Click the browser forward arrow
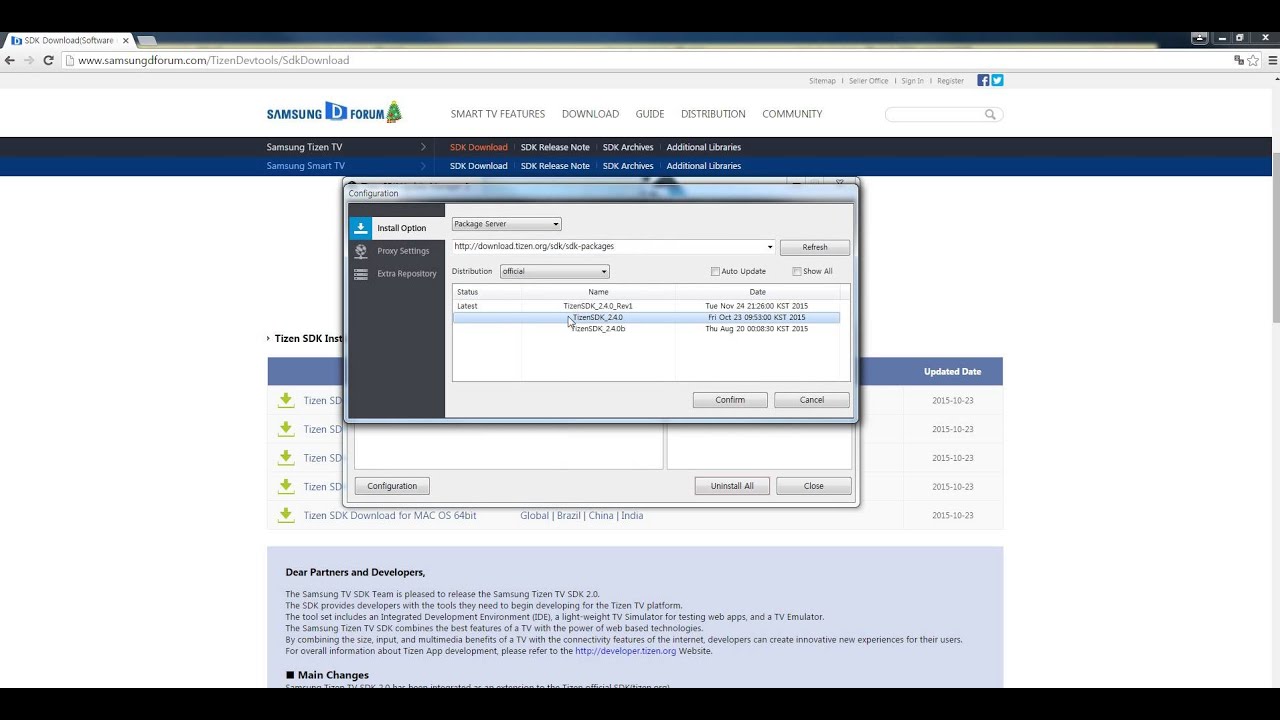Screen dimensions: 1280x720 tap(29, 60)
